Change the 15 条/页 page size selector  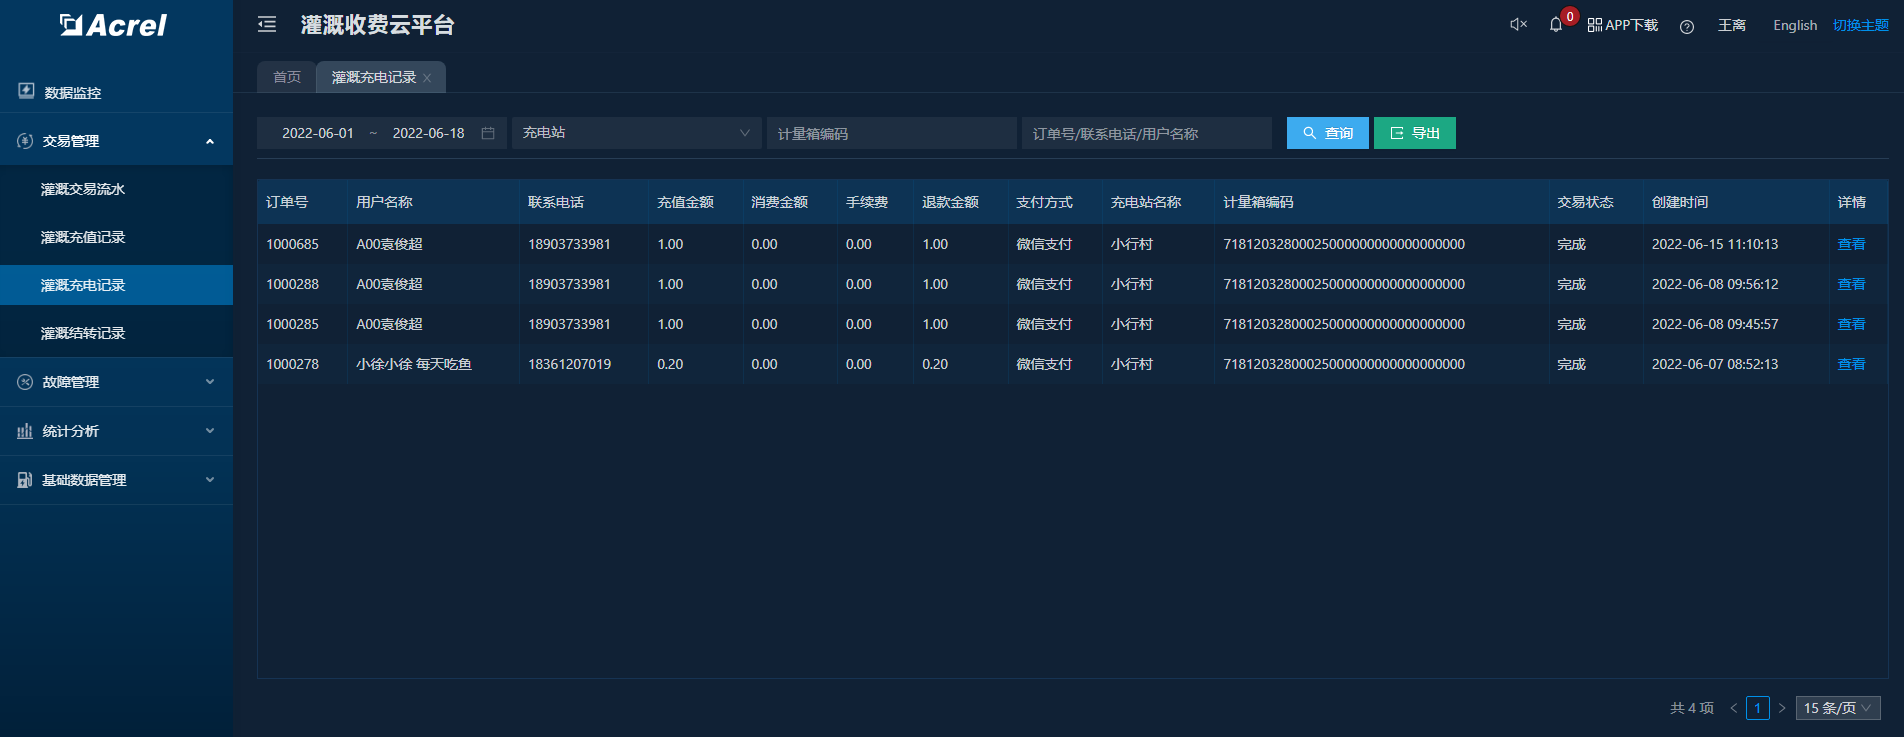pos(1838,708)
